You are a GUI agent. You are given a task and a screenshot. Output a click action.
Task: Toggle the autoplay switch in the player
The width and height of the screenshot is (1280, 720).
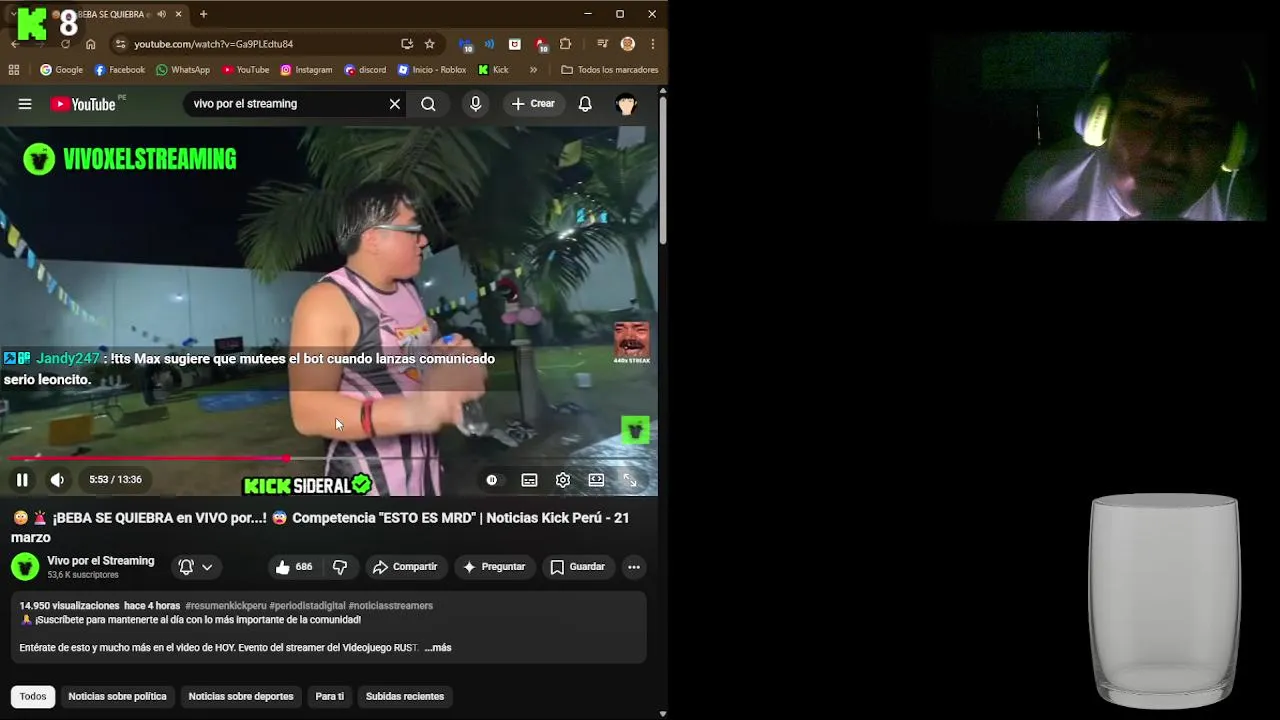492,480
